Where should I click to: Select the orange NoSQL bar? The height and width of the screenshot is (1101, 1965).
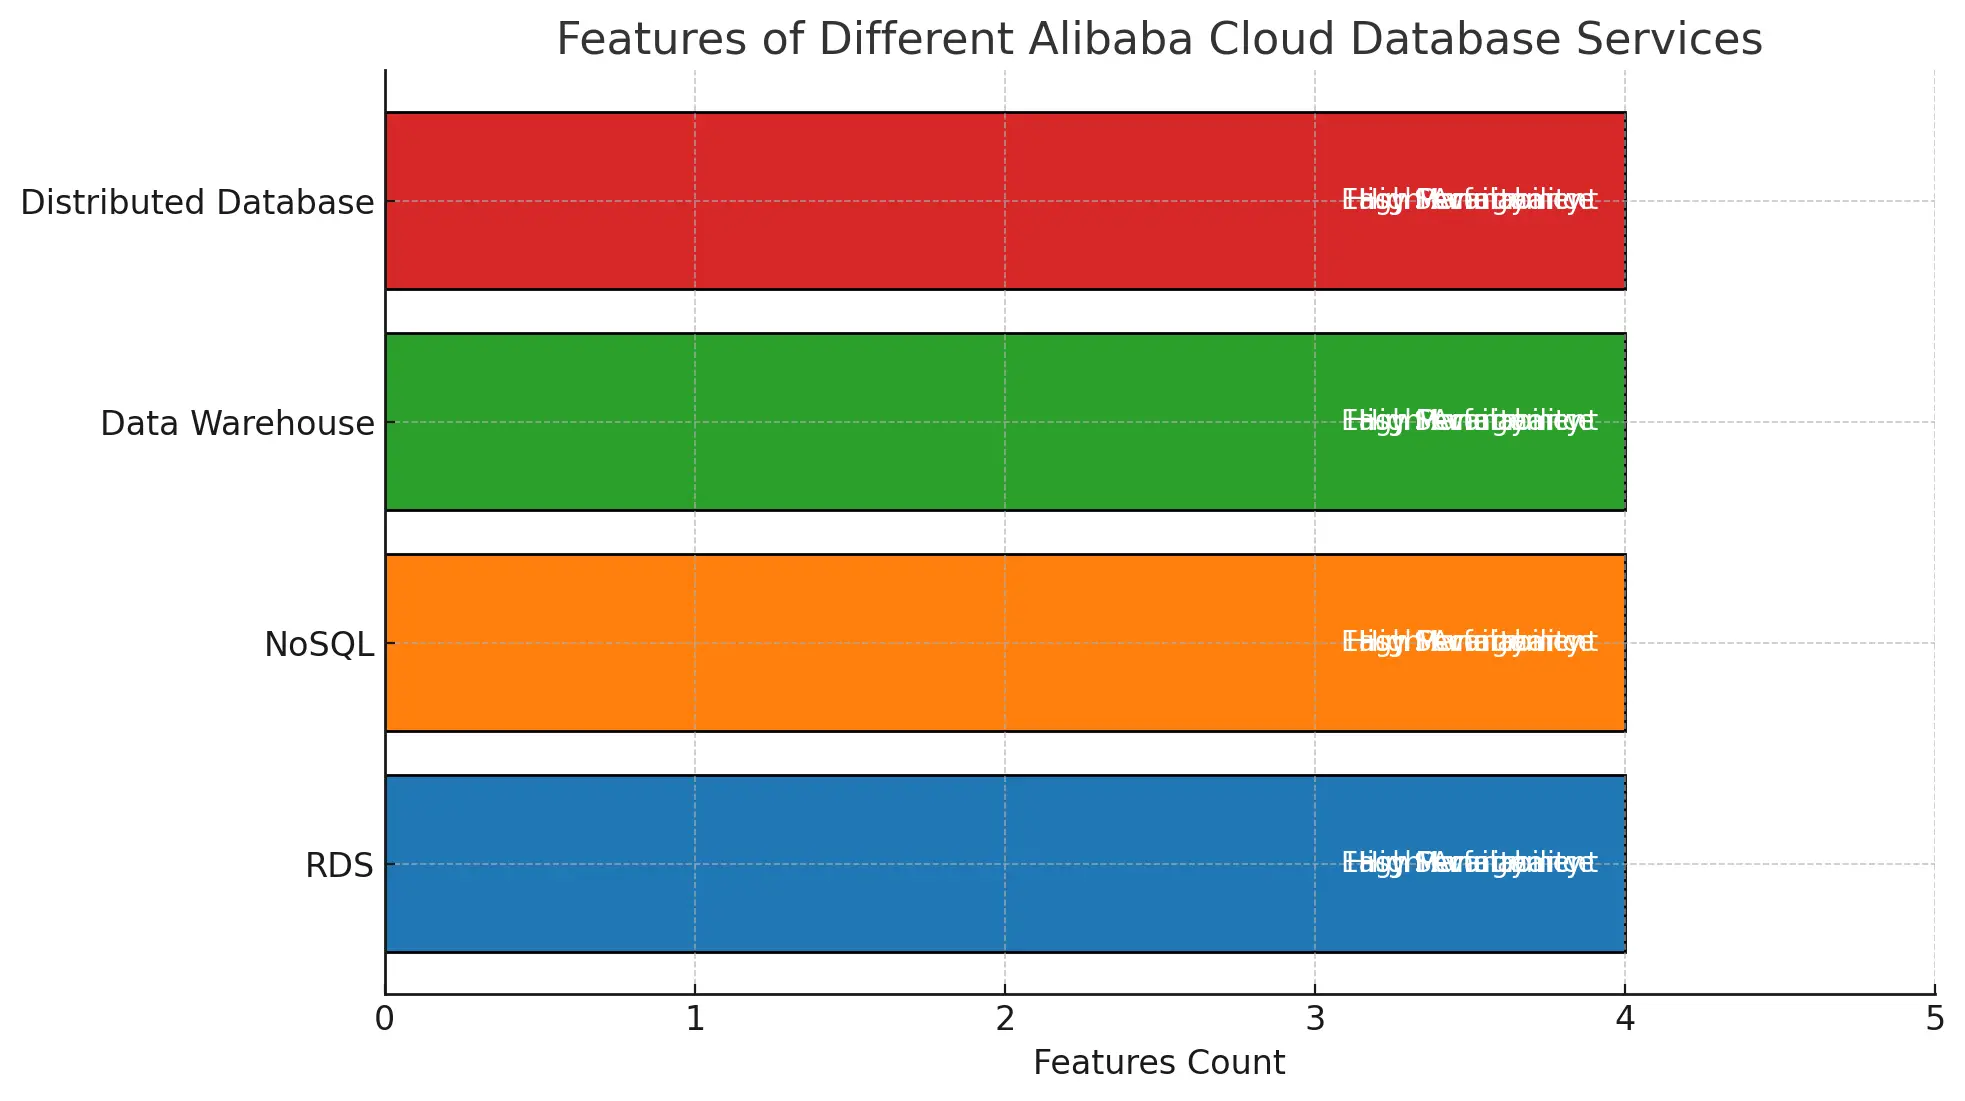click(x=850, y=643)
